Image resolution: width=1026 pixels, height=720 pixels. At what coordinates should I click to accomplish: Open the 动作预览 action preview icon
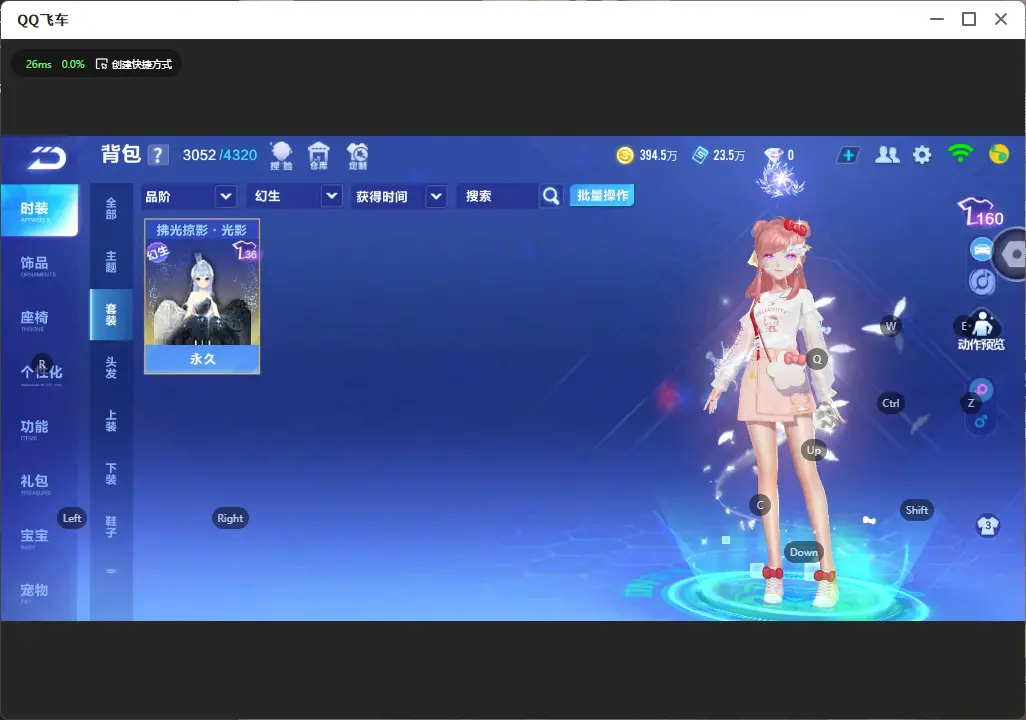click(981, 331)
